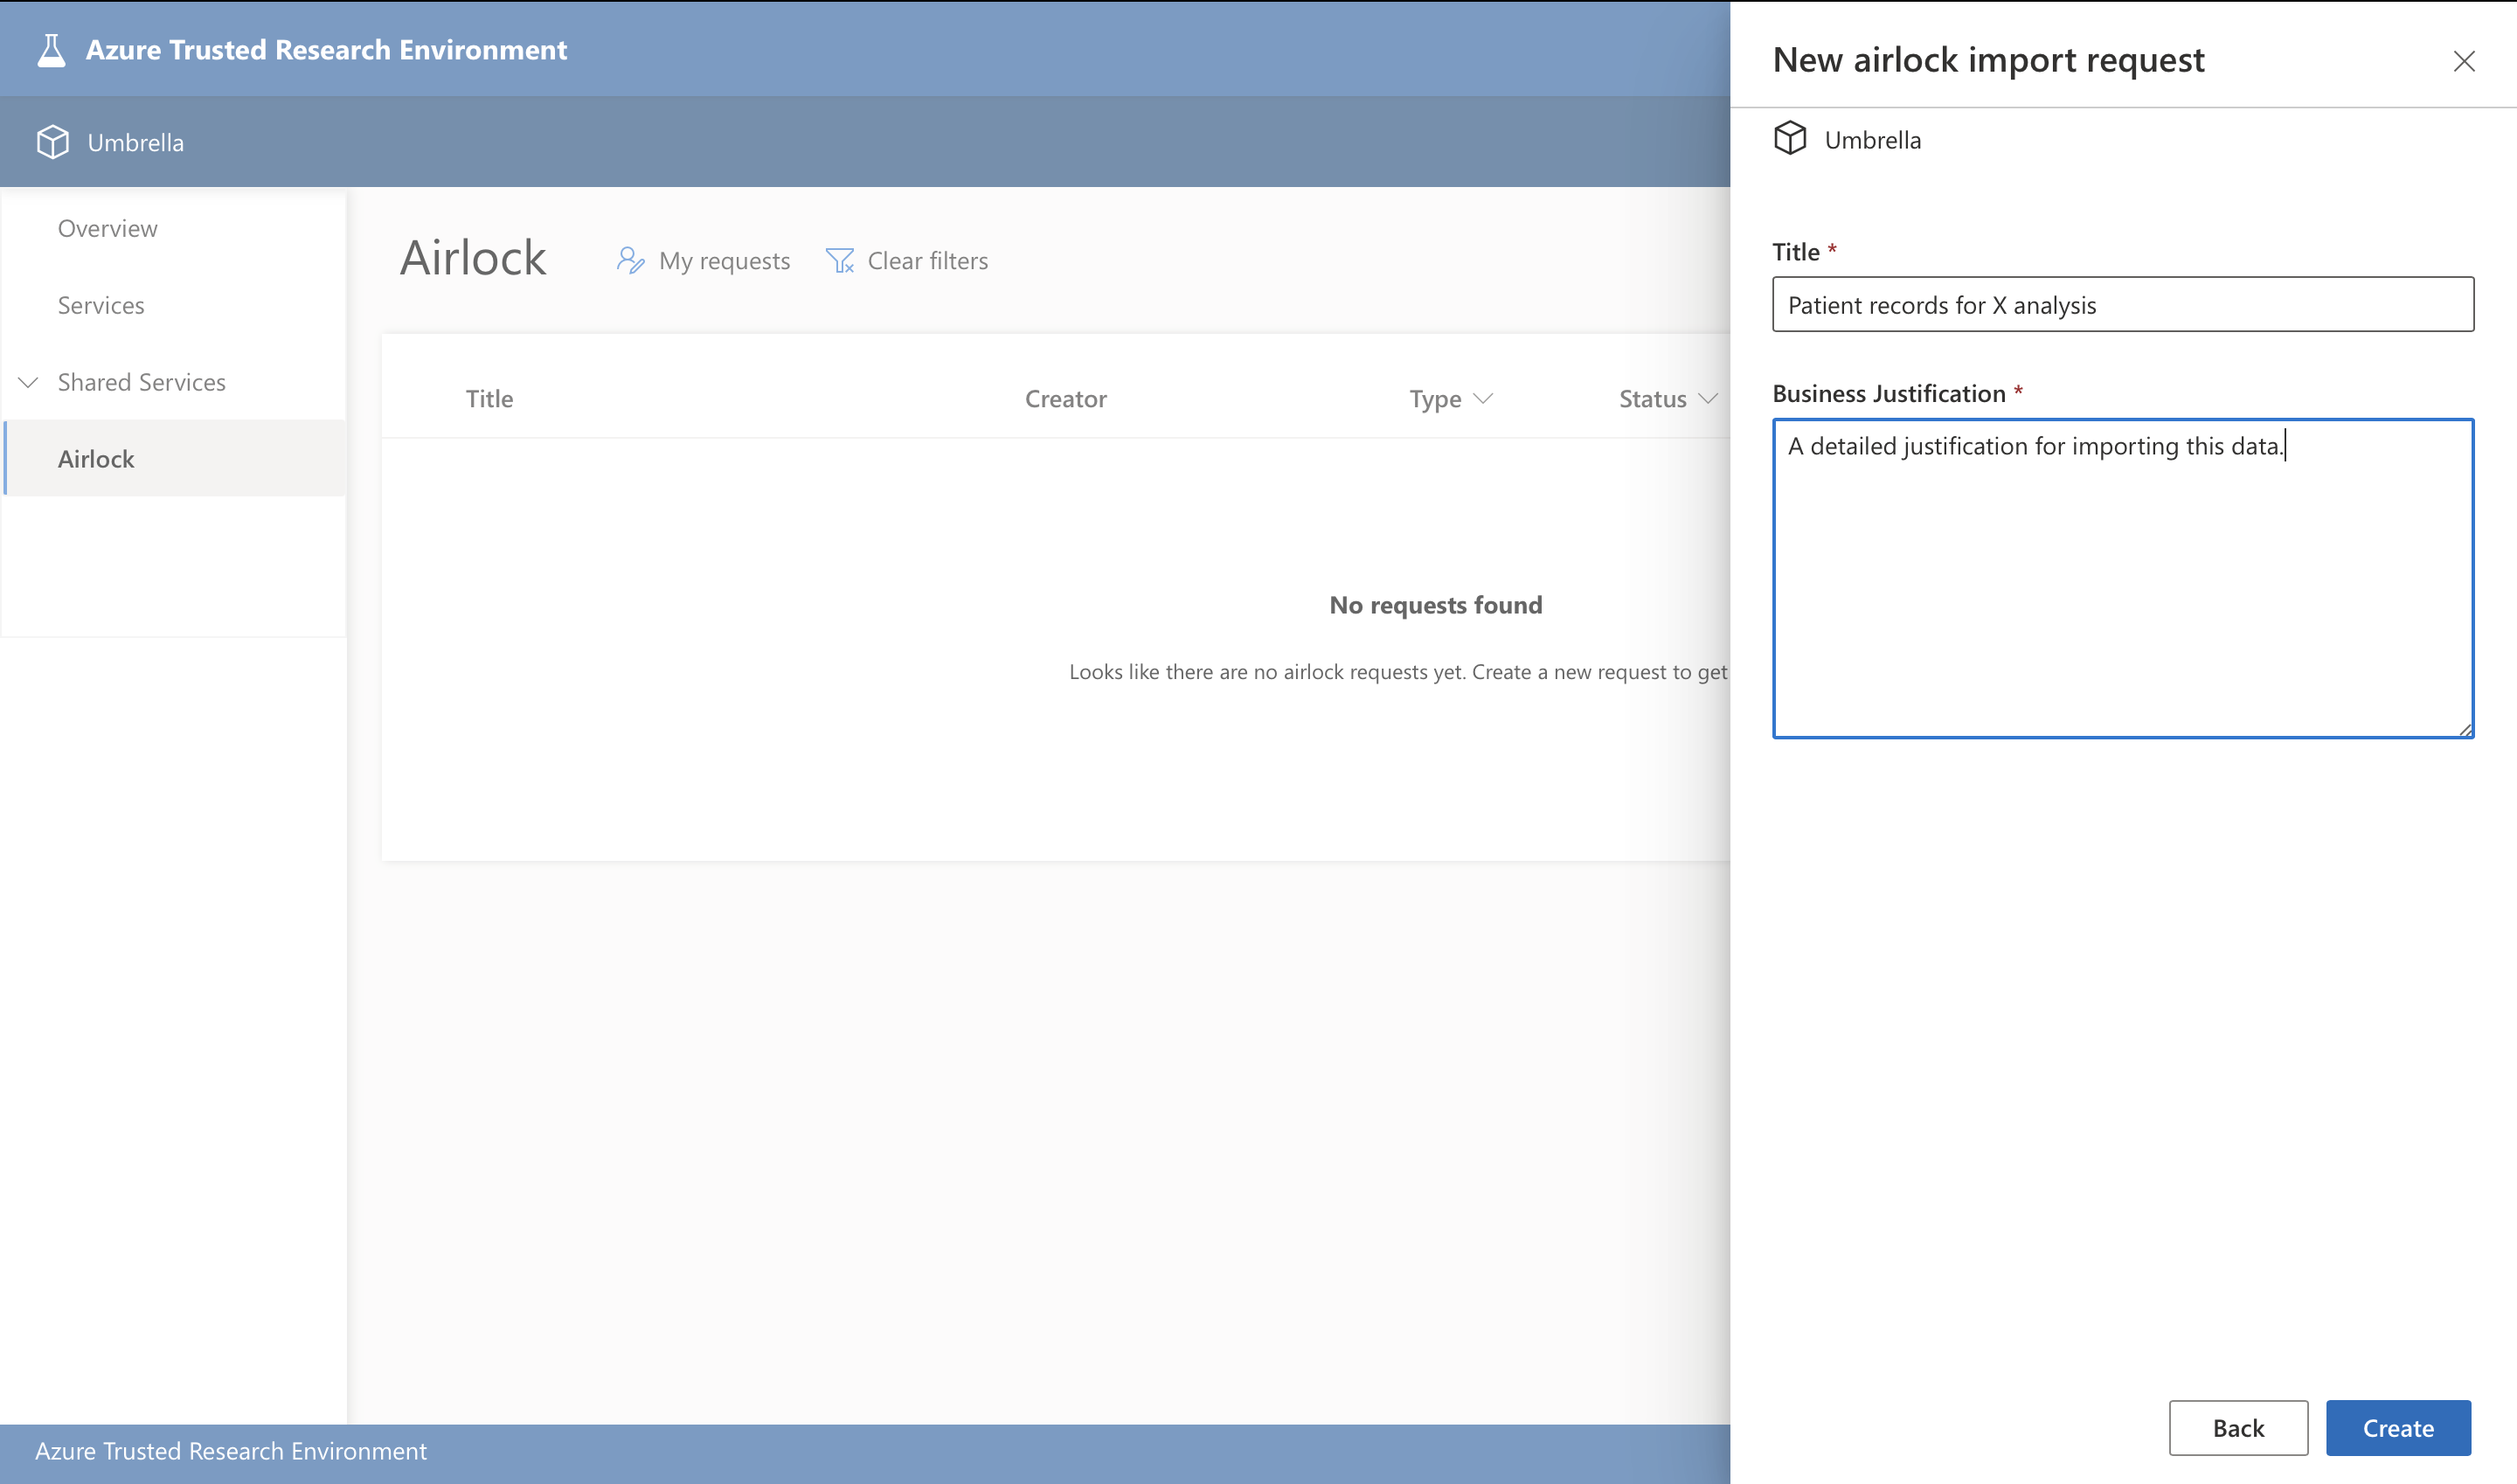
Task: Select the Airlock sidebar item
Action: [x=96, y=459]
